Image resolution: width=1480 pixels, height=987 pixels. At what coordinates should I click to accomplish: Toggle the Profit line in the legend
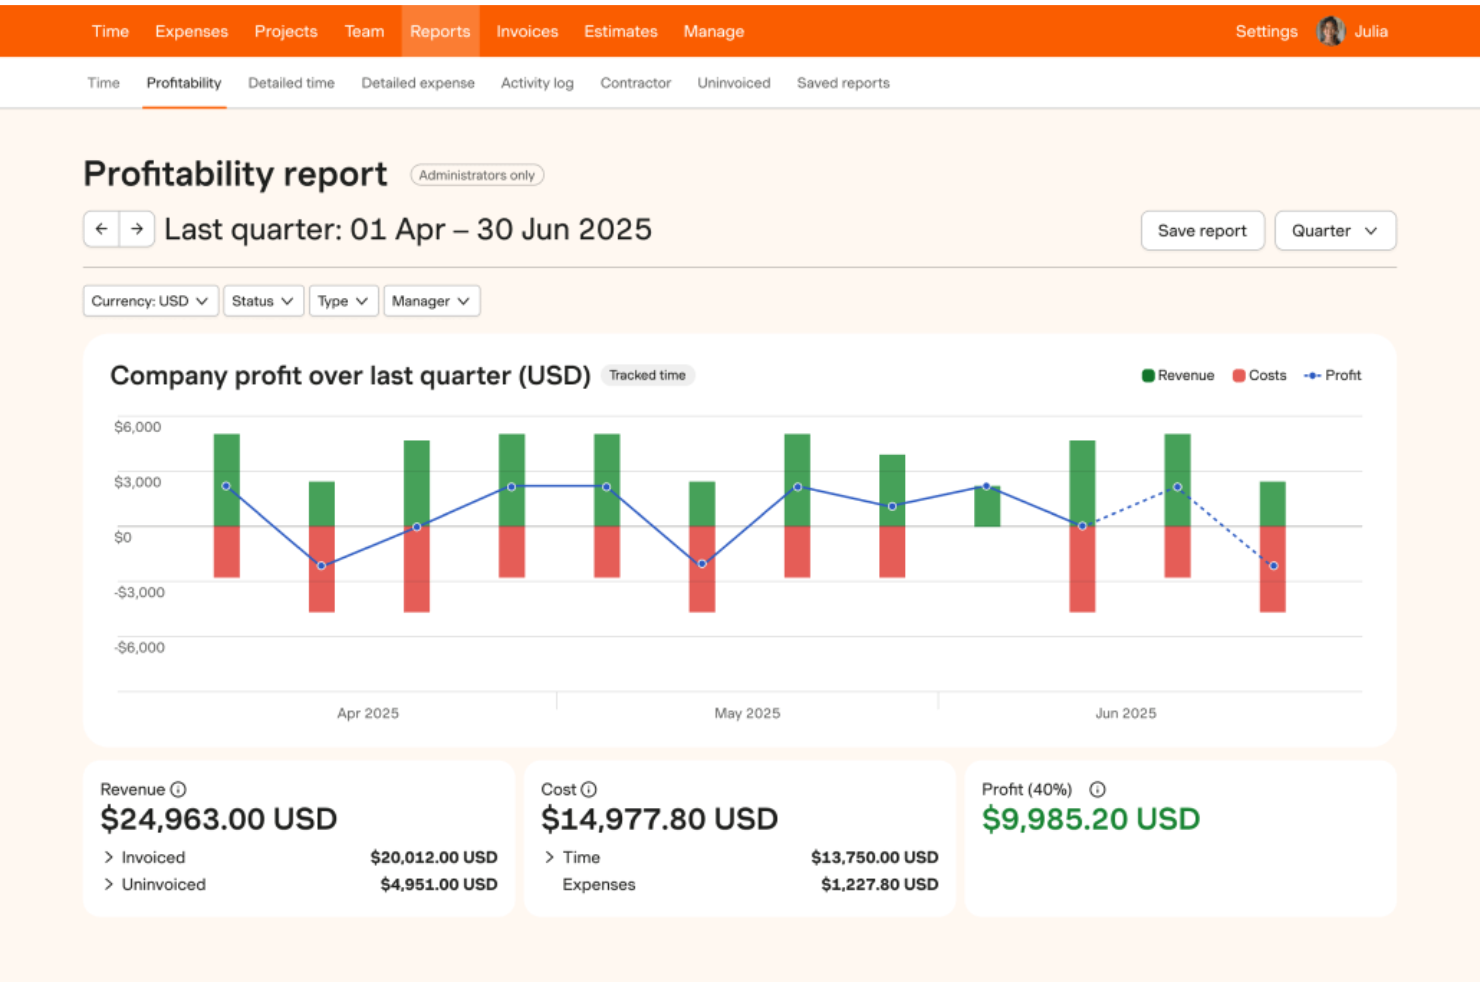(1332, 375)
